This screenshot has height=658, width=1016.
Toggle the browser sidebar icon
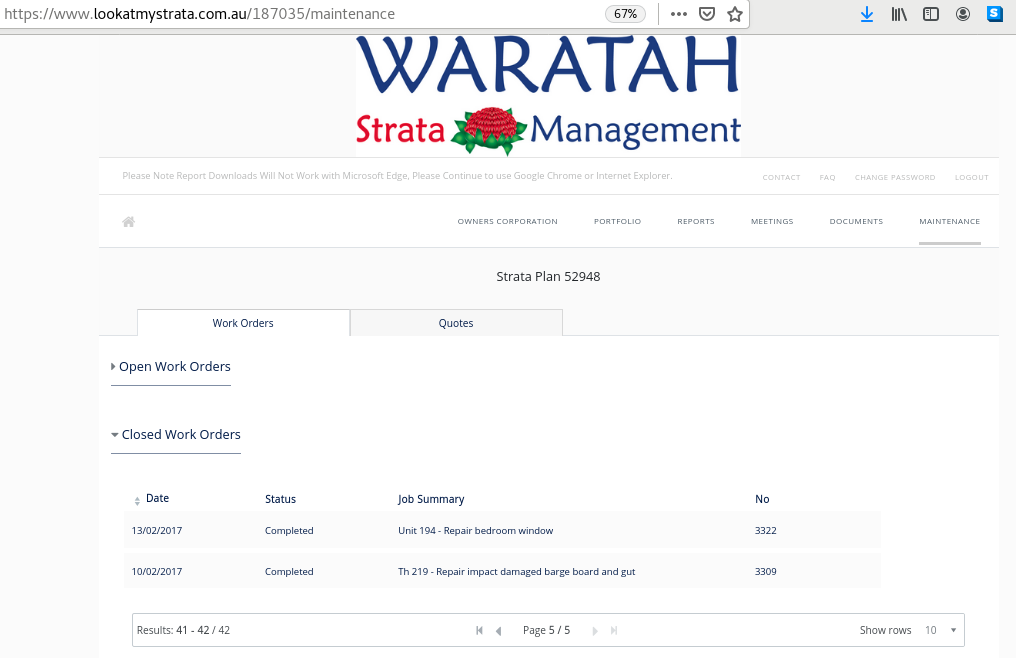(930, 14)
